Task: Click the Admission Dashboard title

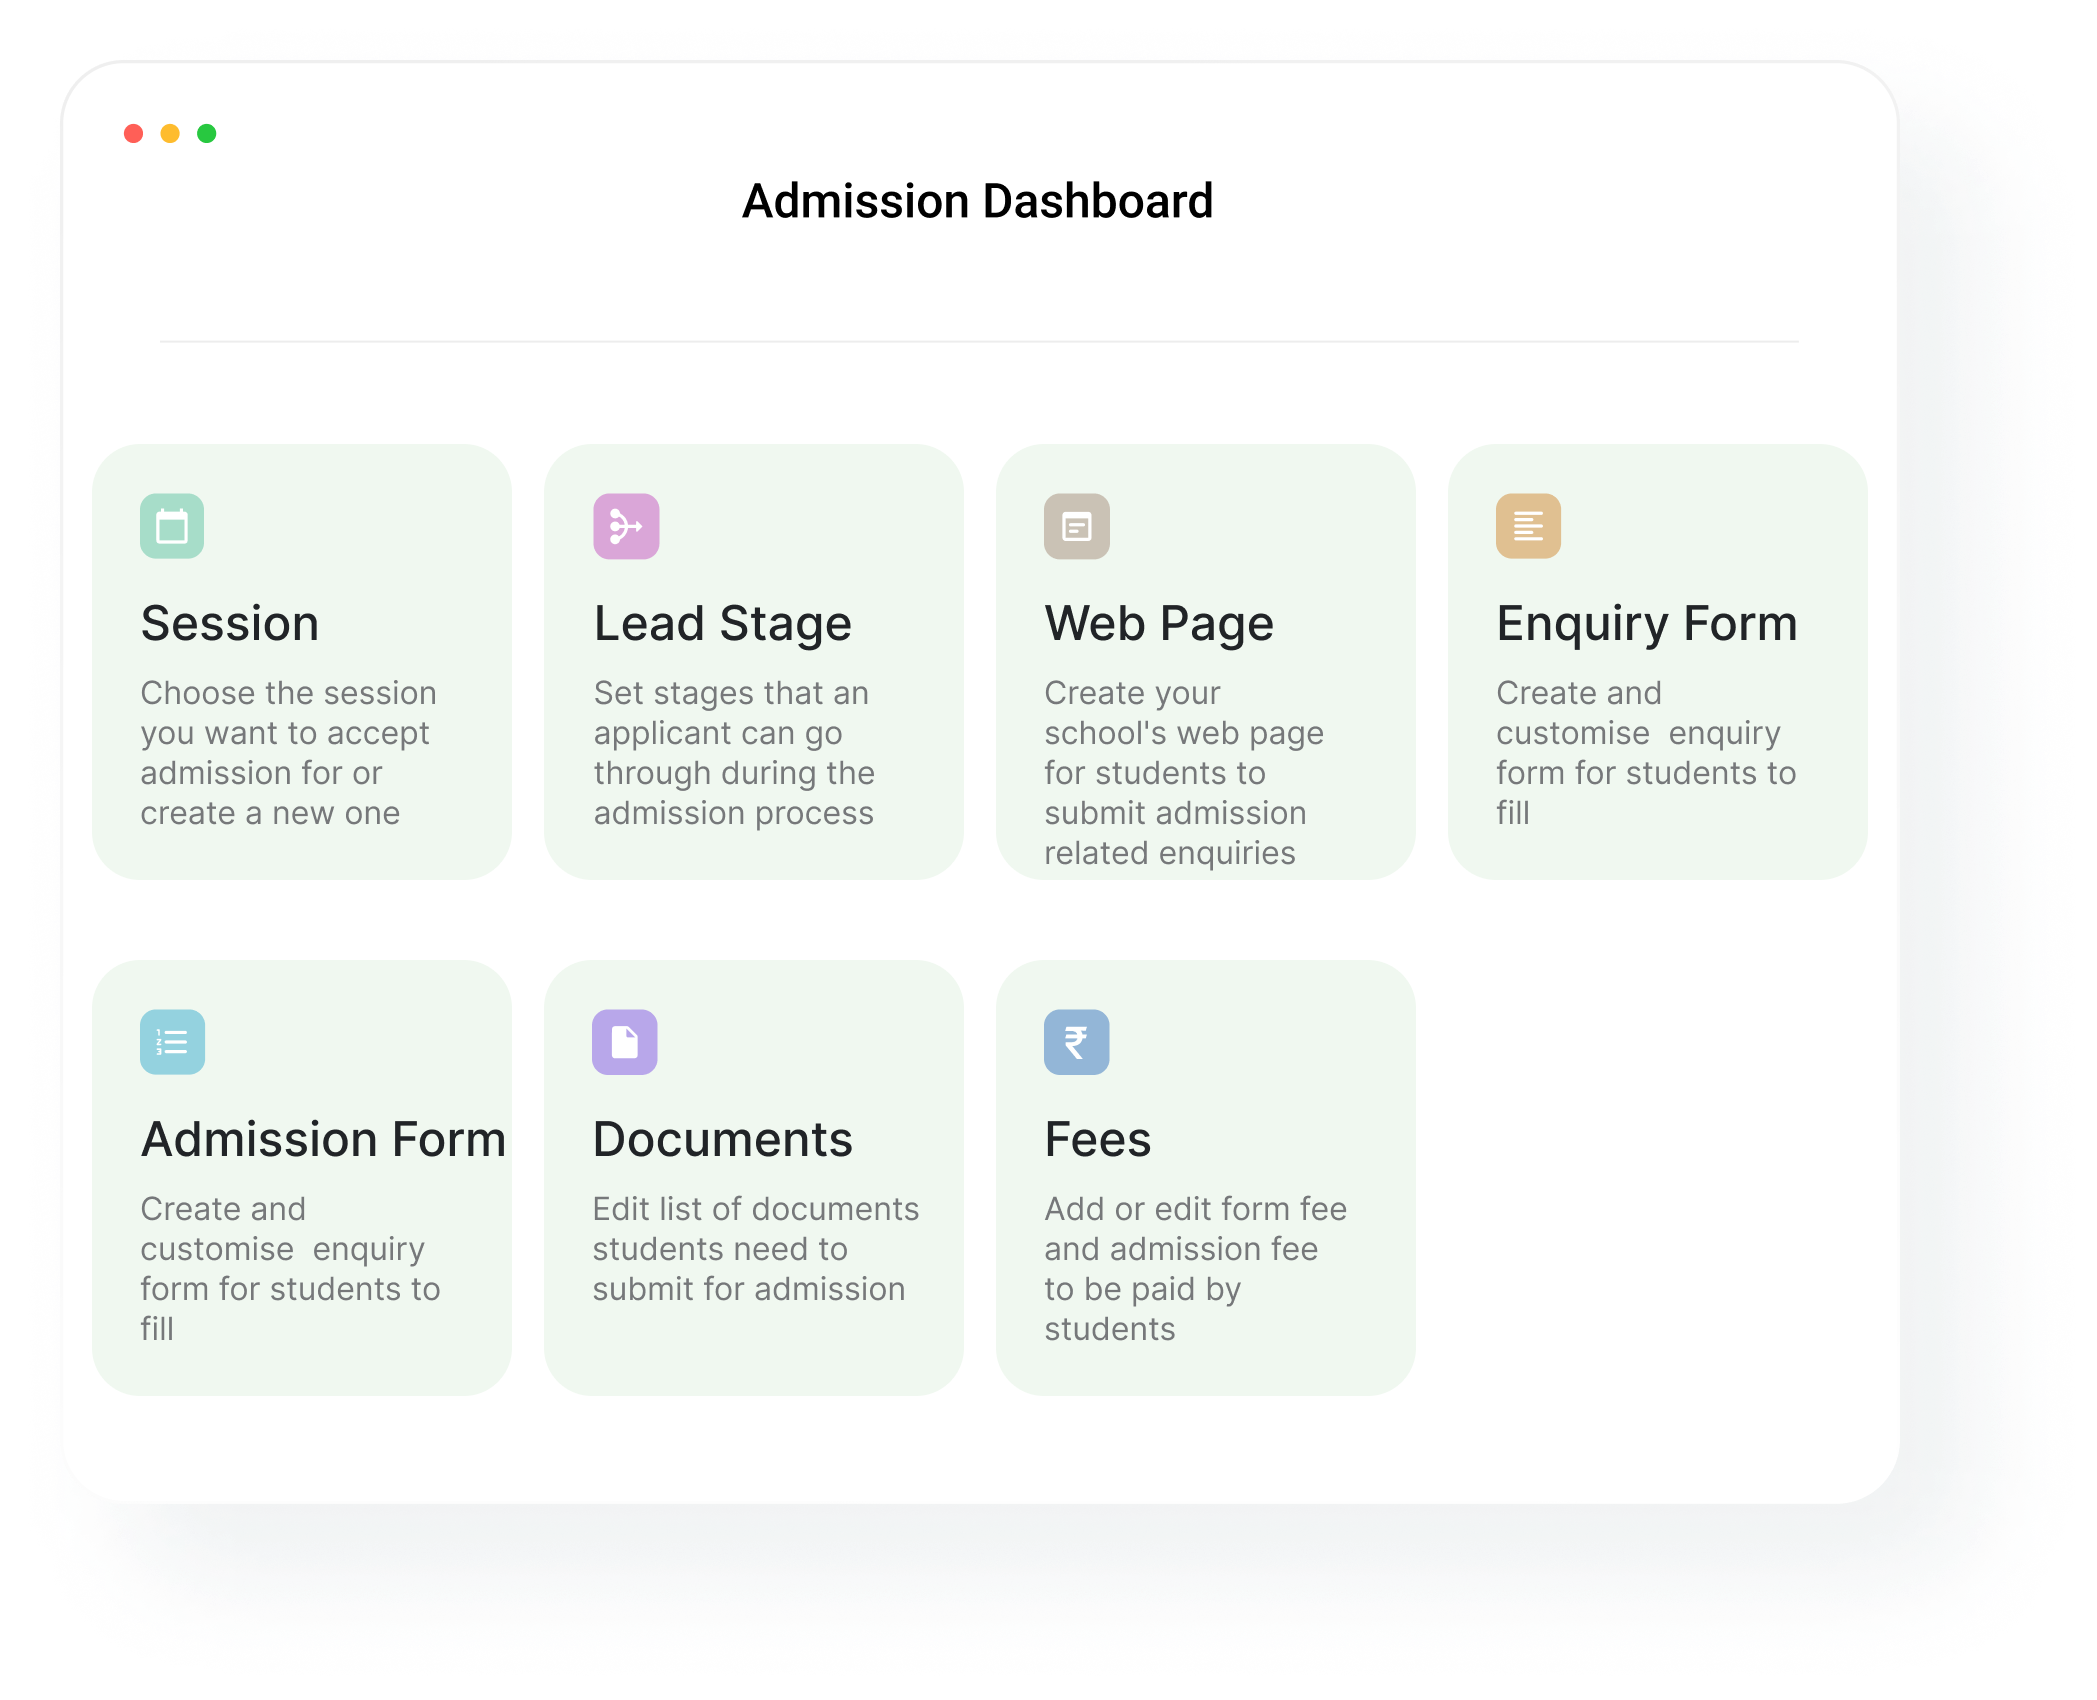Action: click(x=977, y=201)
